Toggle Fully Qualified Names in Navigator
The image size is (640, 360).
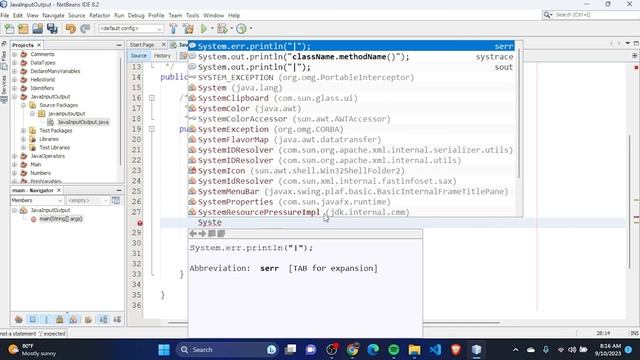[88, 320]
